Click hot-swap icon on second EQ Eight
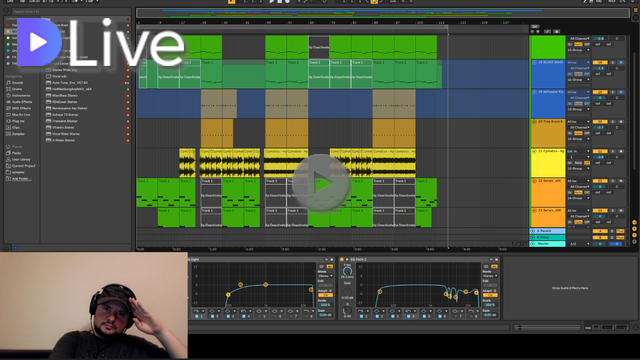The height and width of the screenshot is (360, 640). [491, 260]
